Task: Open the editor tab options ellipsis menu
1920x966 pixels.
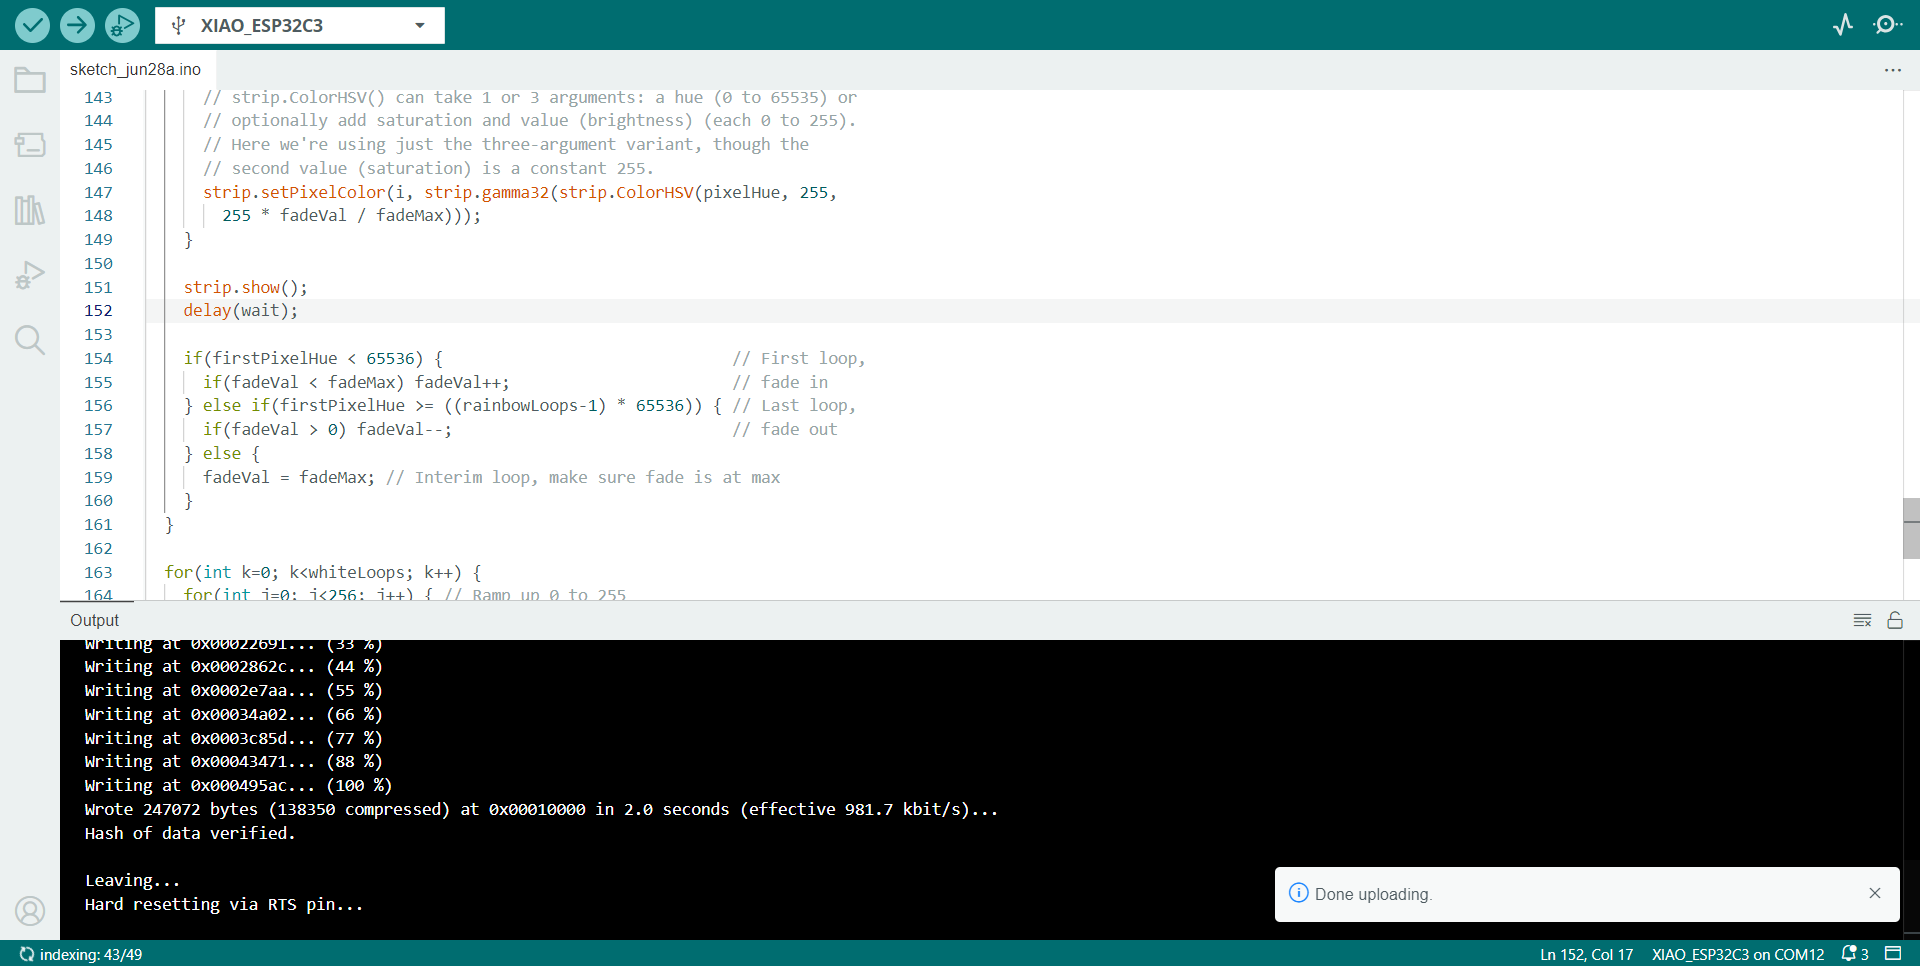Action: 1893,70
